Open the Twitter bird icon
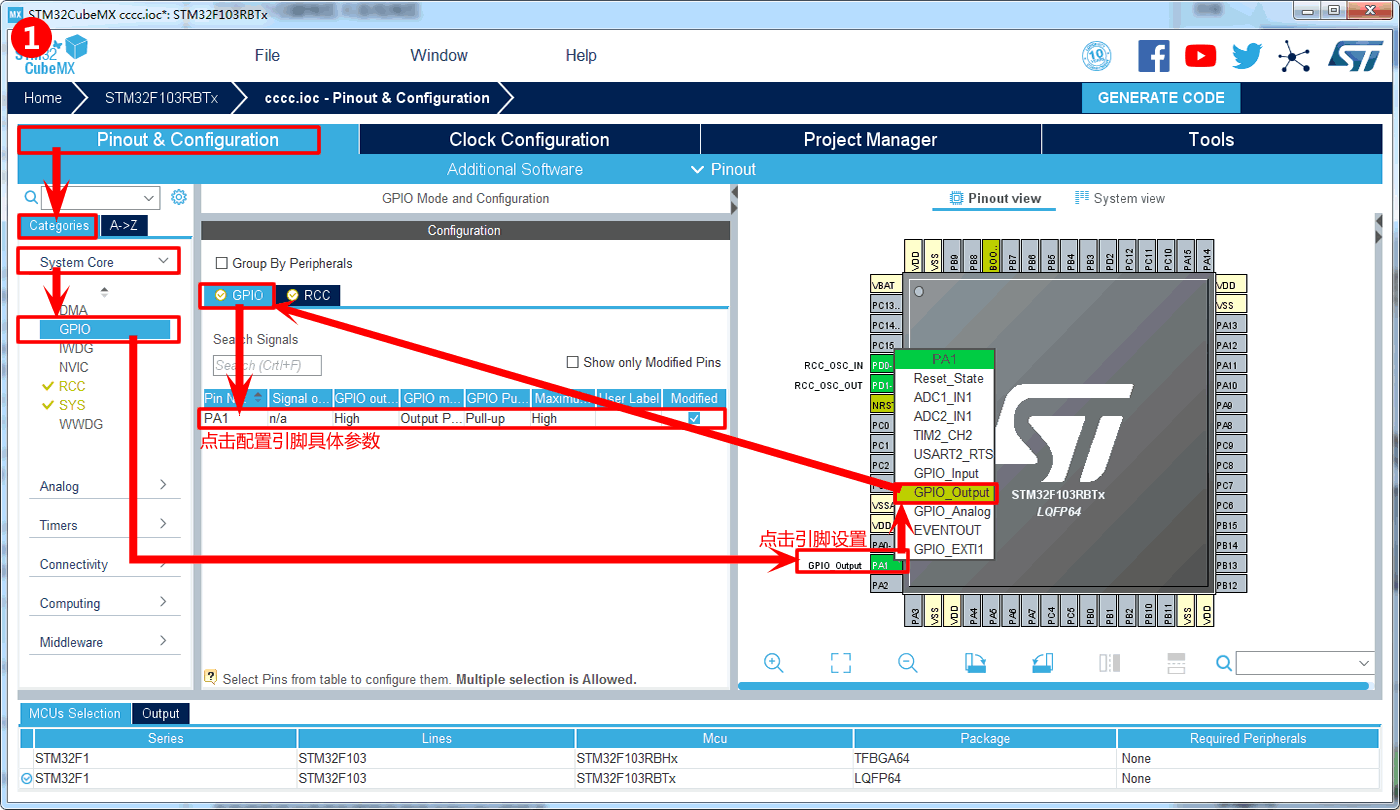Image resolution: width=1400 pixels, height=810 pixels. click(1247, 56)
